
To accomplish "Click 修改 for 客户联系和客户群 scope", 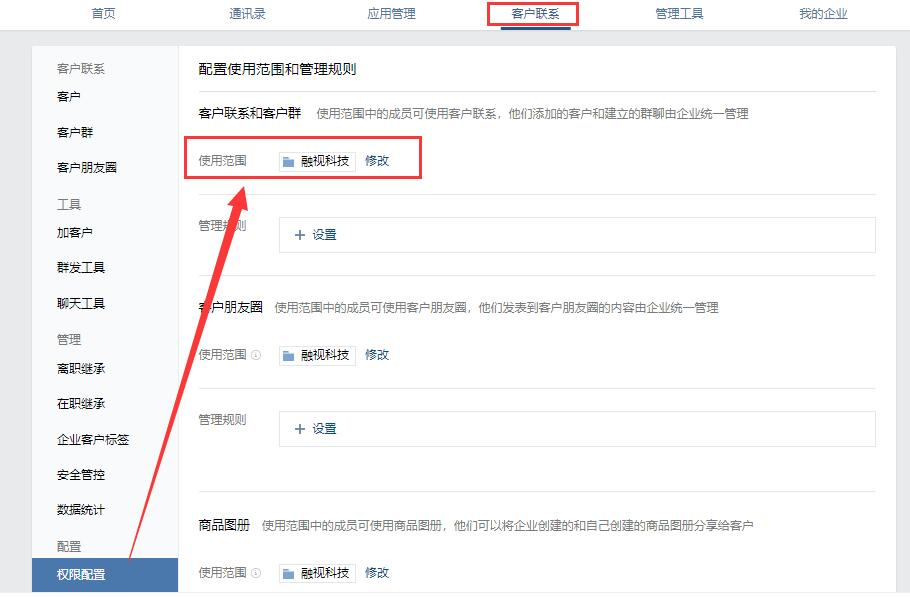I will pos(377,161).
